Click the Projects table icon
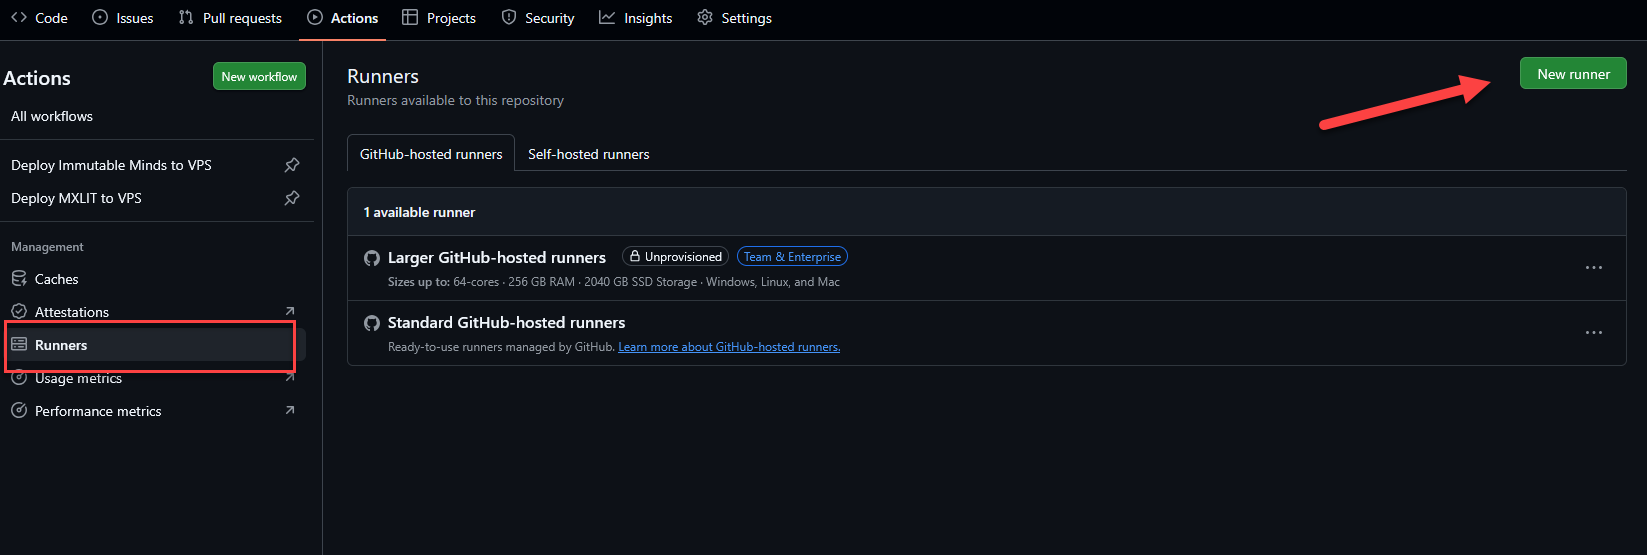The image size is (1647, 555). pyautogui.click(x=410, y=18)
